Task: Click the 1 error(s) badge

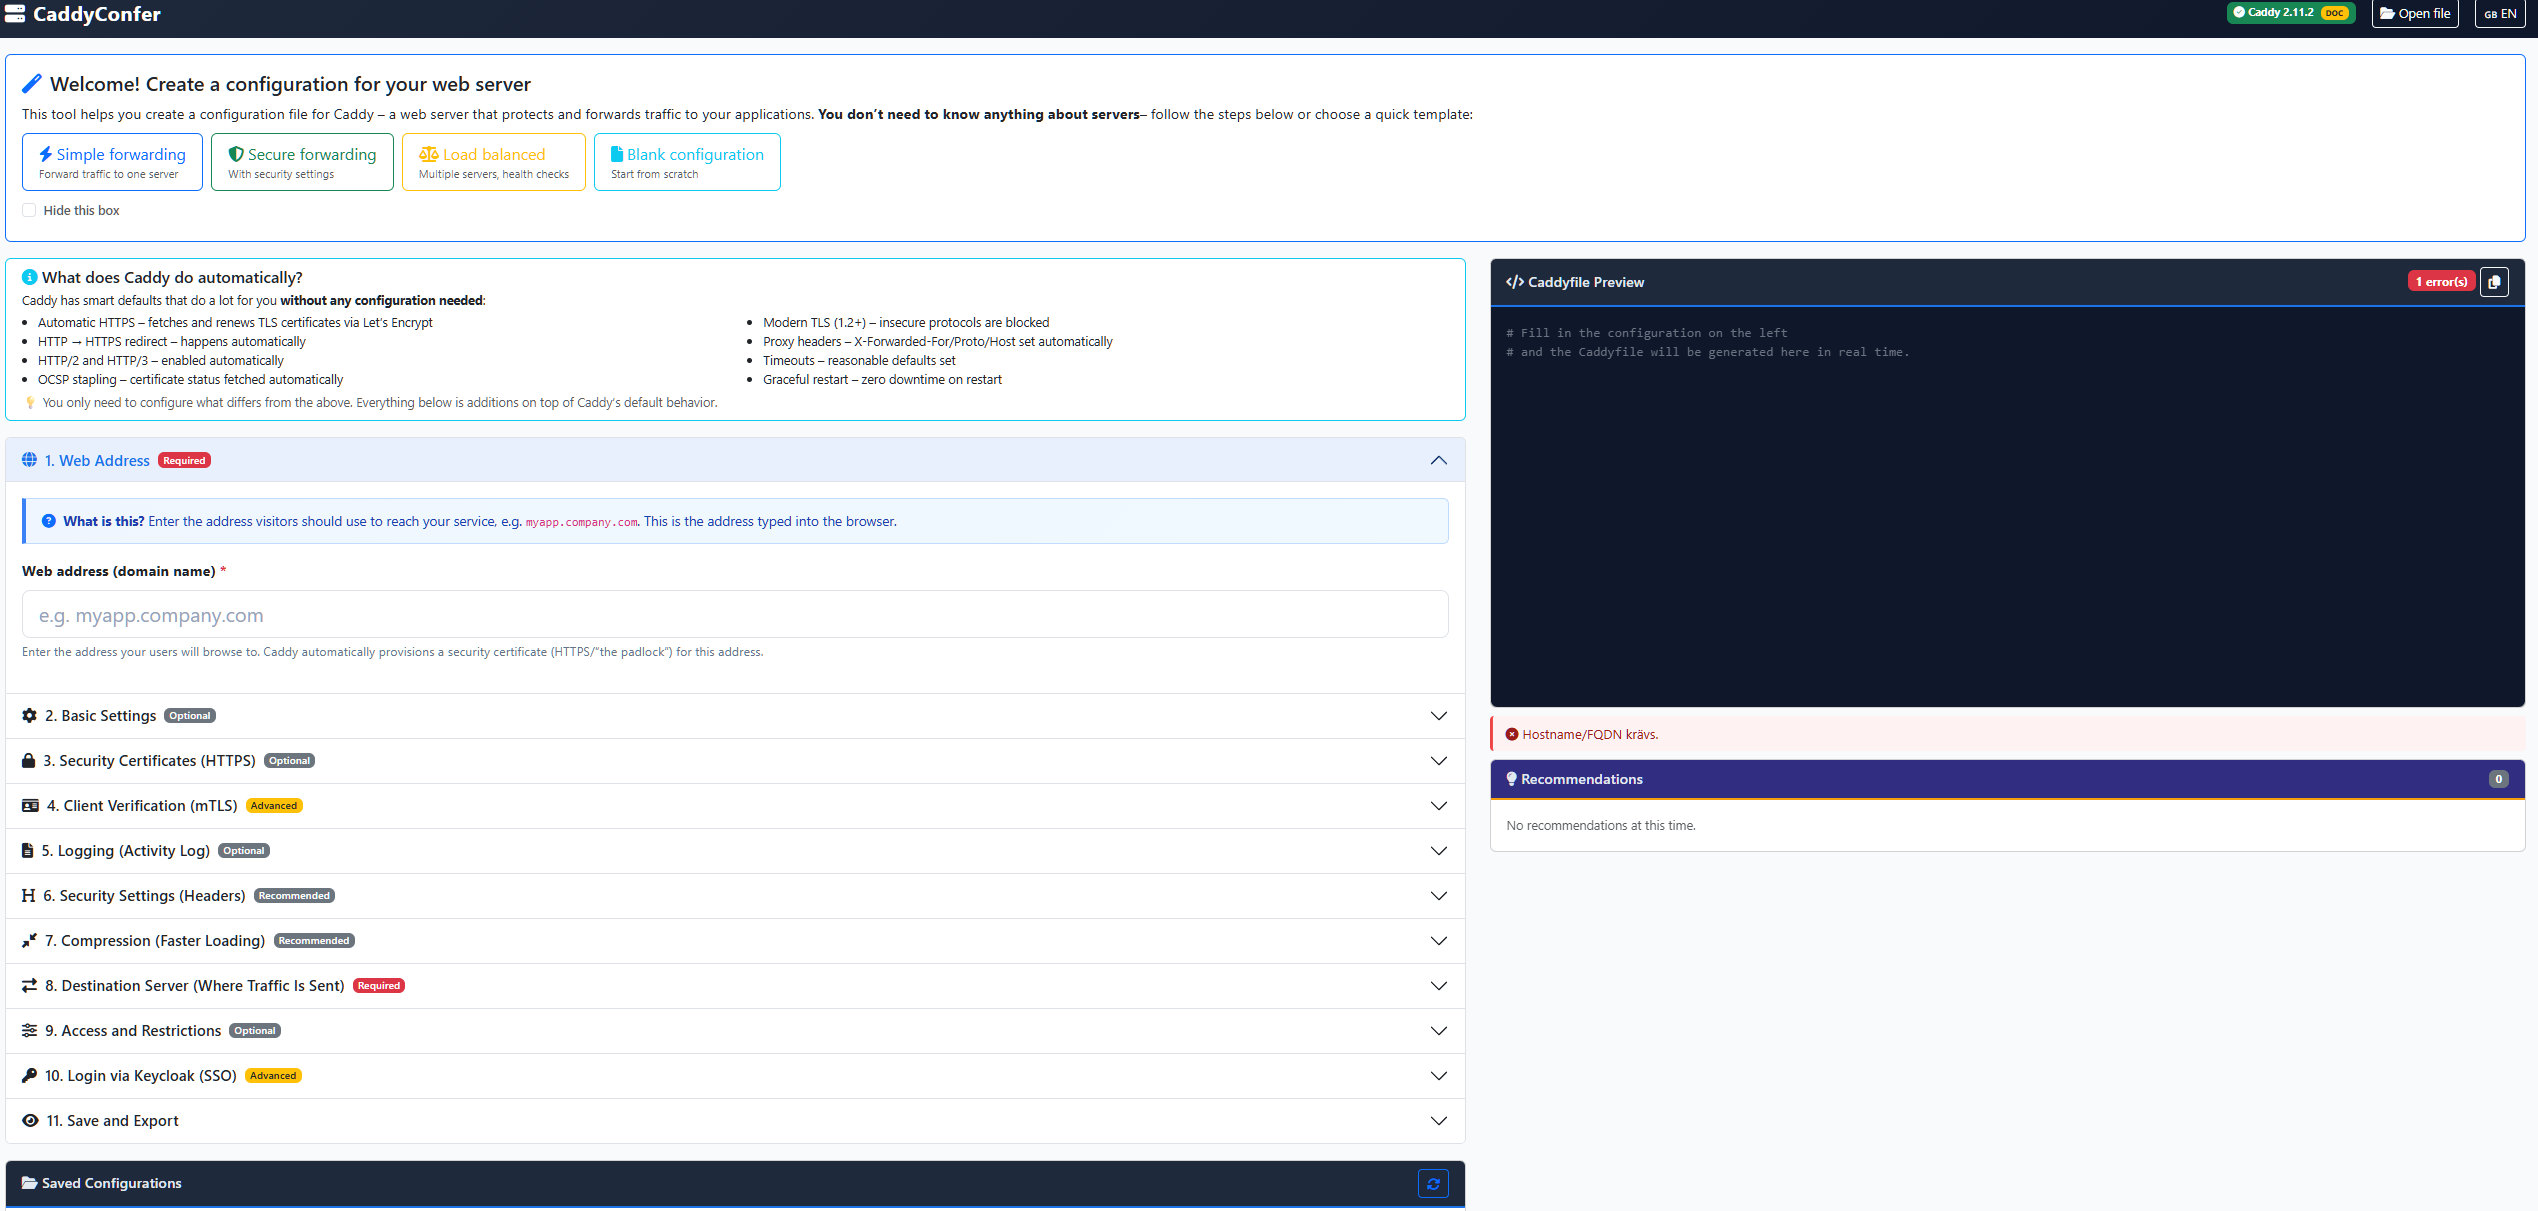Action: tap(2441, 282)
